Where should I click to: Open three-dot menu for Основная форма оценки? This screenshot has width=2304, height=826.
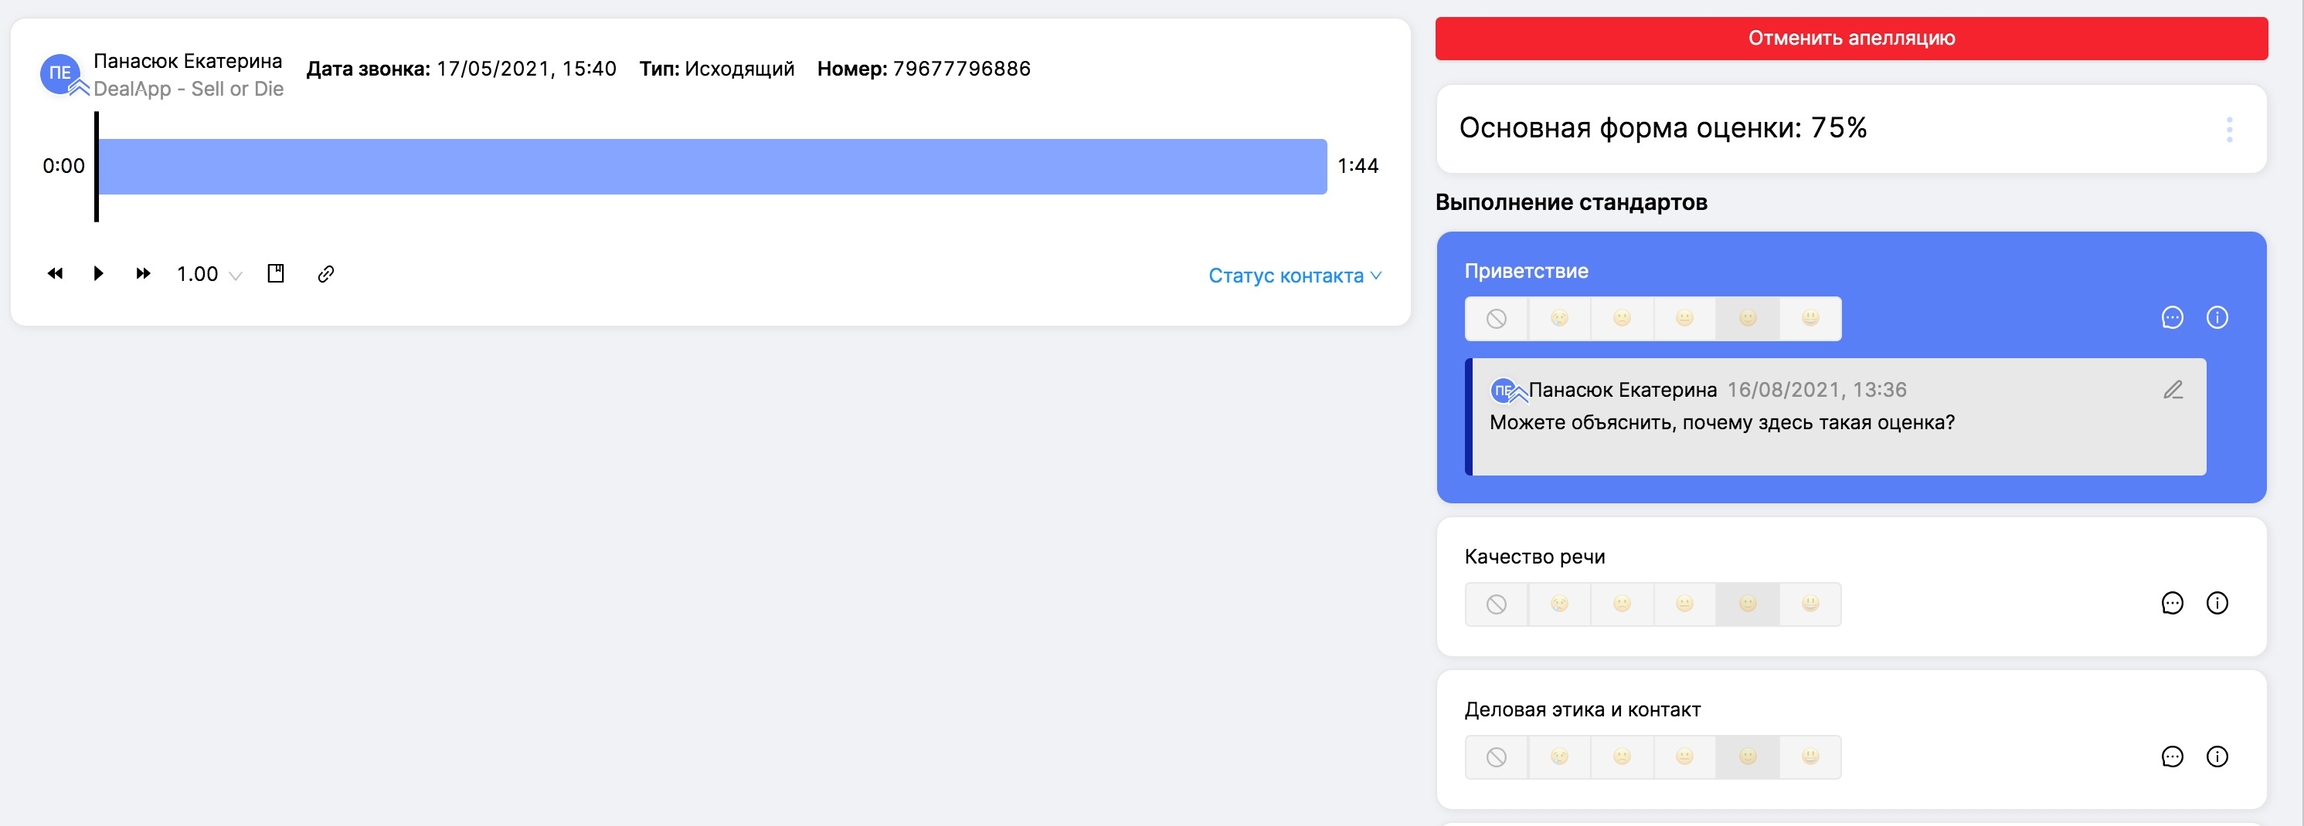point(2229,129)
